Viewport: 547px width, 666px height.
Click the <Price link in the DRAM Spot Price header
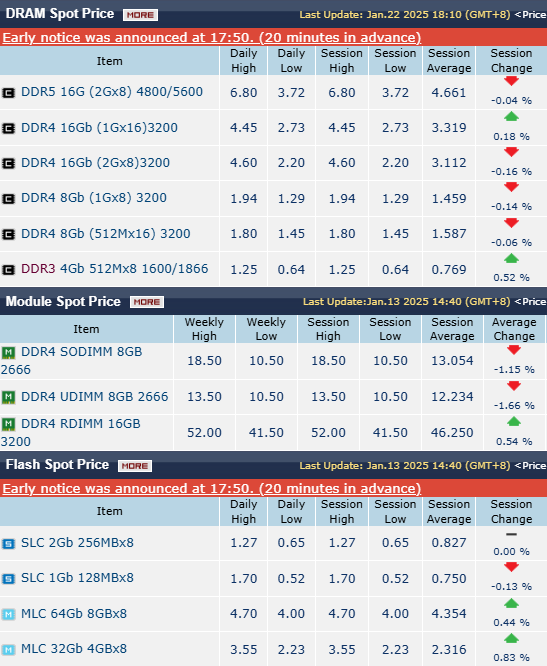click(x=530, y=15)
